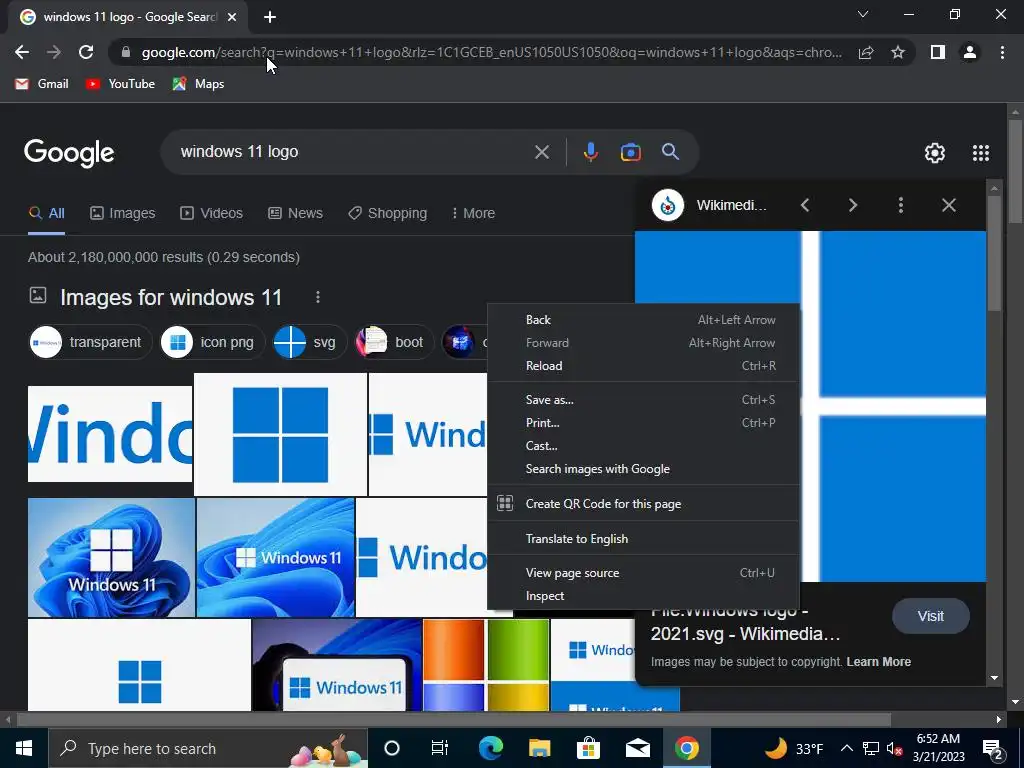The height and width of the screenshot is (768, 1024).
Task: Select View page source
Action: click(643, 573)
